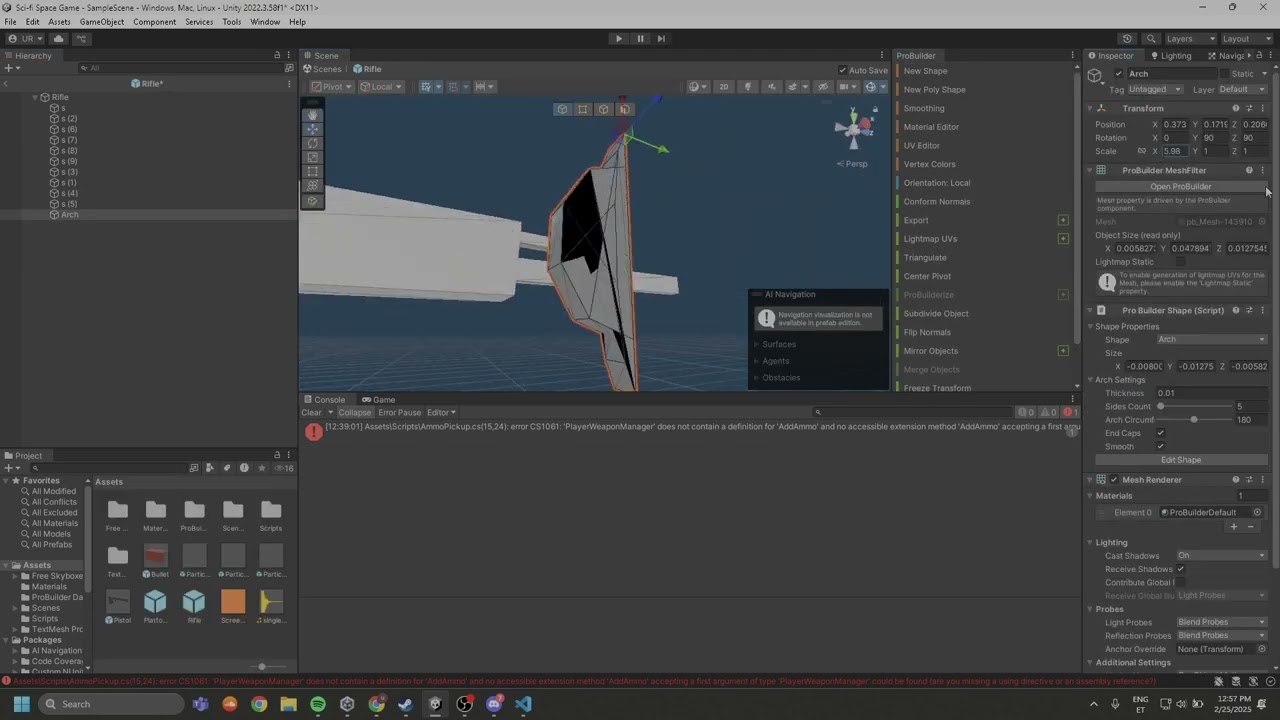Toggle the Smooth checkbox
This screenshot has height=720, width=1280.
tap(1160, 446)
